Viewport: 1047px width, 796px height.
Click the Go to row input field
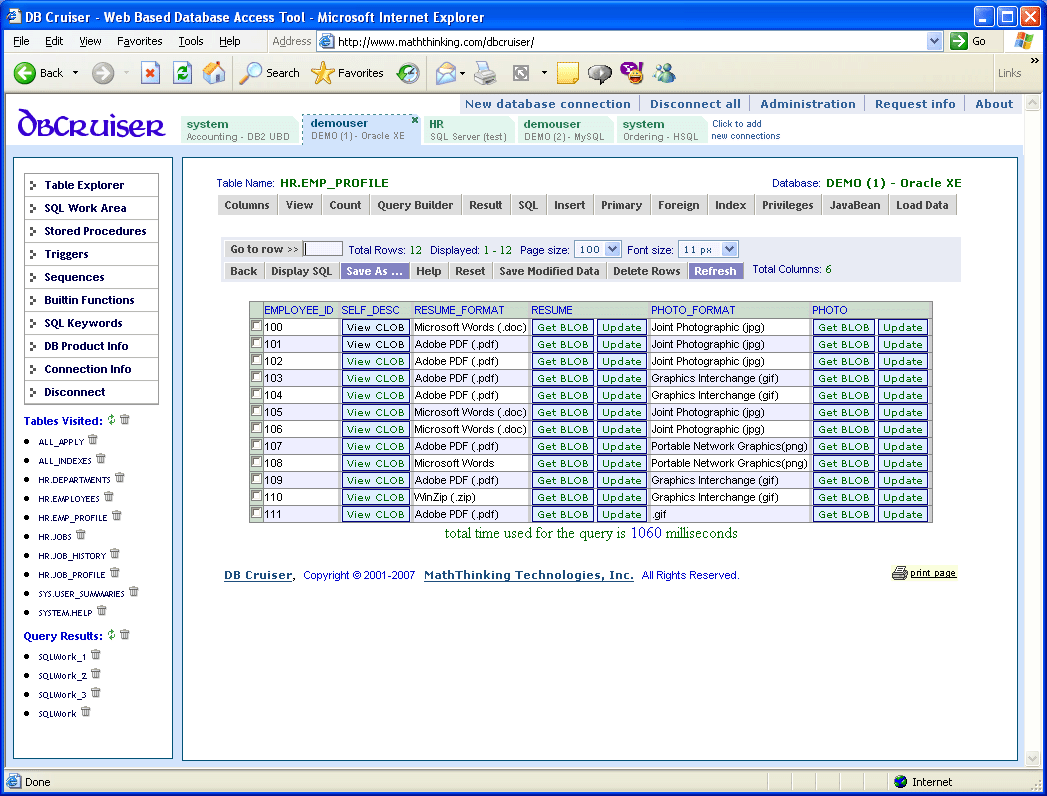pyautogui.click(x=323, y=249)
